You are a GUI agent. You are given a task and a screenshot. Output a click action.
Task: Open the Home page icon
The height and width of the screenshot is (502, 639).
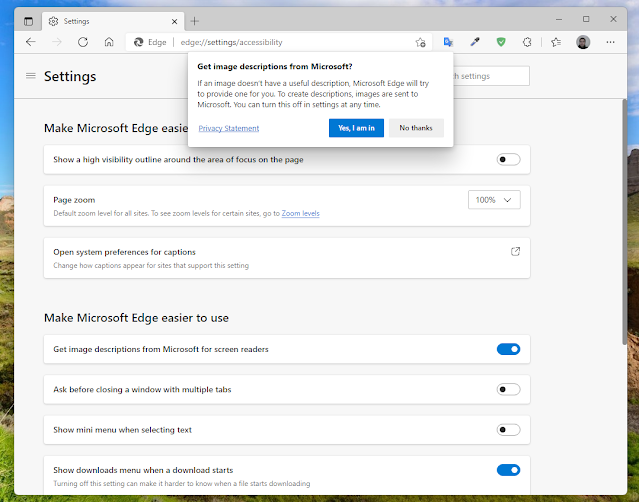[109, 42]
